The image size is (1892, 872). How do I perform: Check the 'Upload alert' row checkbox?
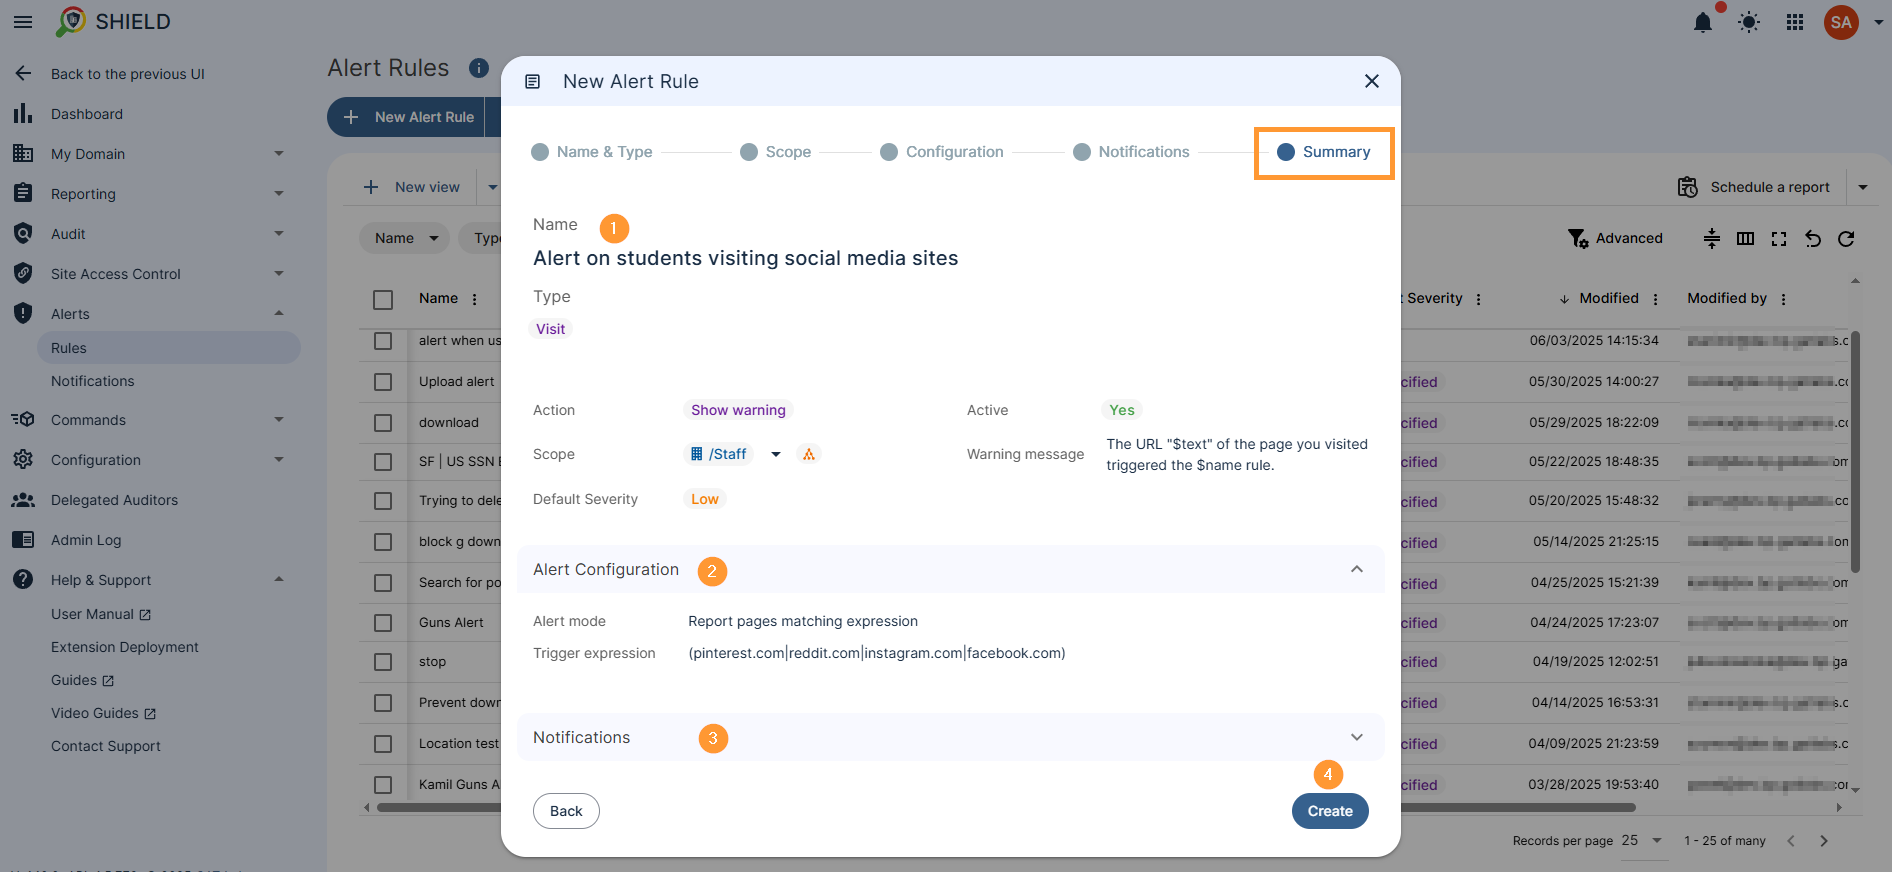[x=383, y=382]
